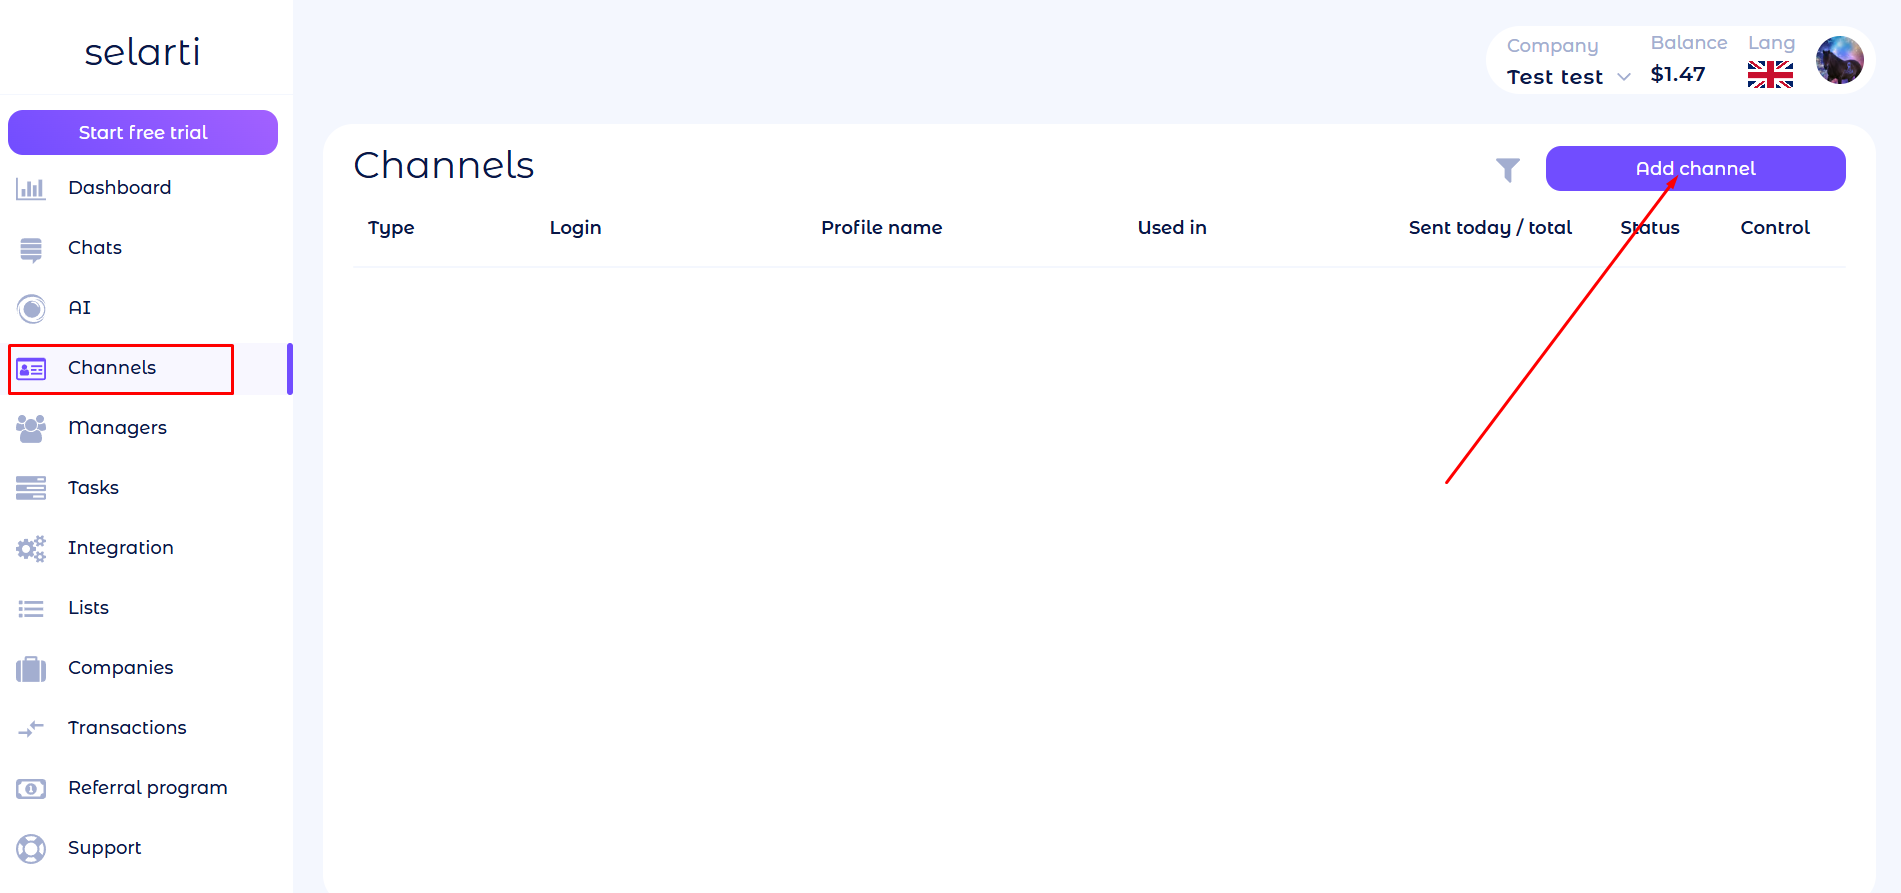Open the language flag selector

[x=1770, y=74]
